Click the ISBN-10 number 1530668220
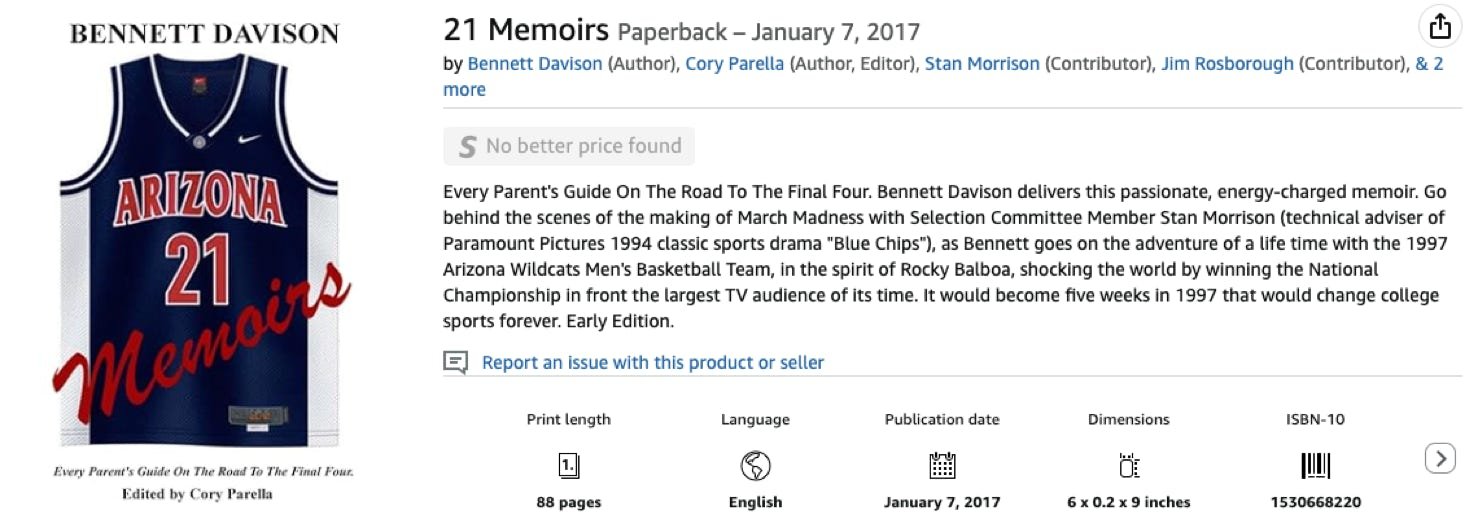This screenshot has width=1478, height=528. click(1315, 502)
